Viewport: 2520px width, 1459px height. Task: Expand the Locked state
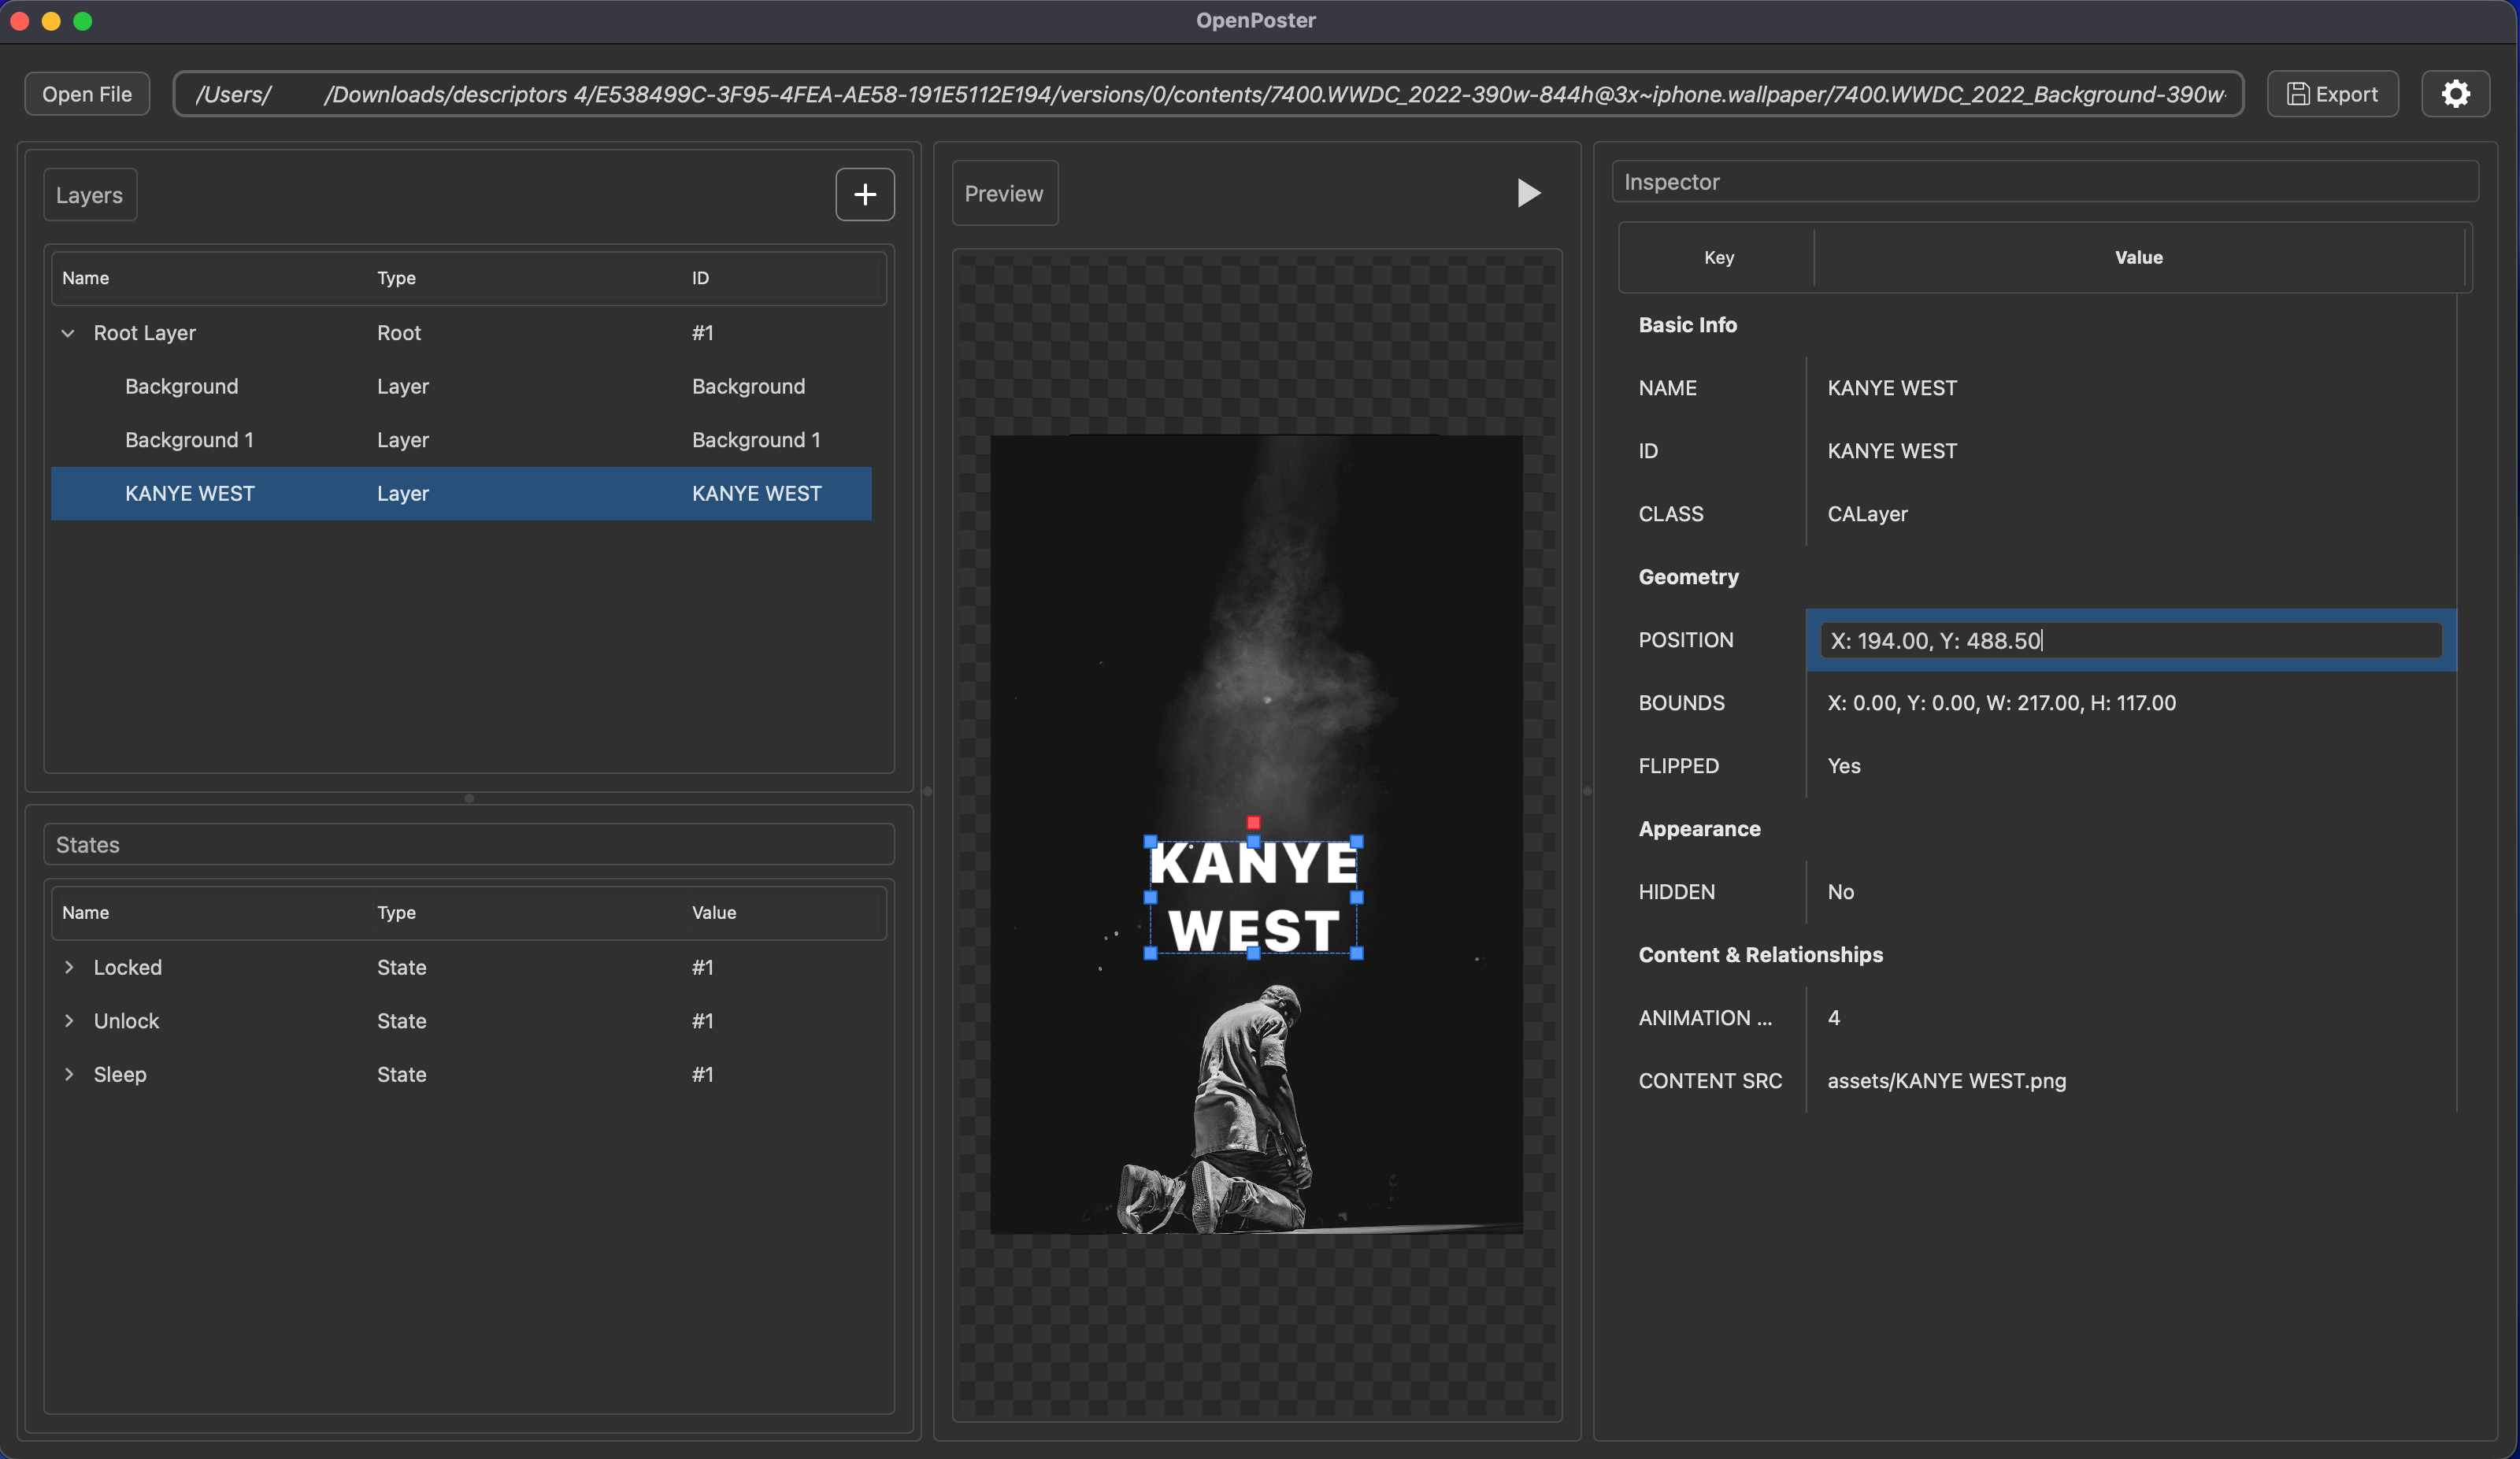click(68, 967)
